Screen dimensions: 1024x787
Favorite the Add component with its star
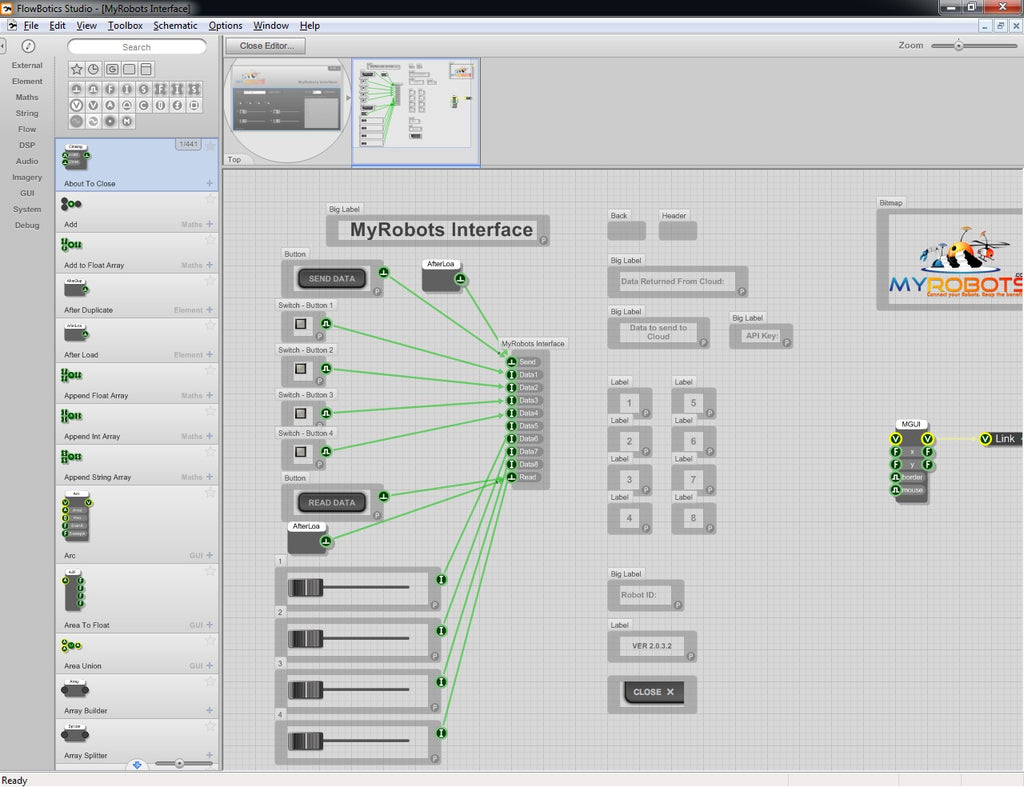tap(210, 197)
